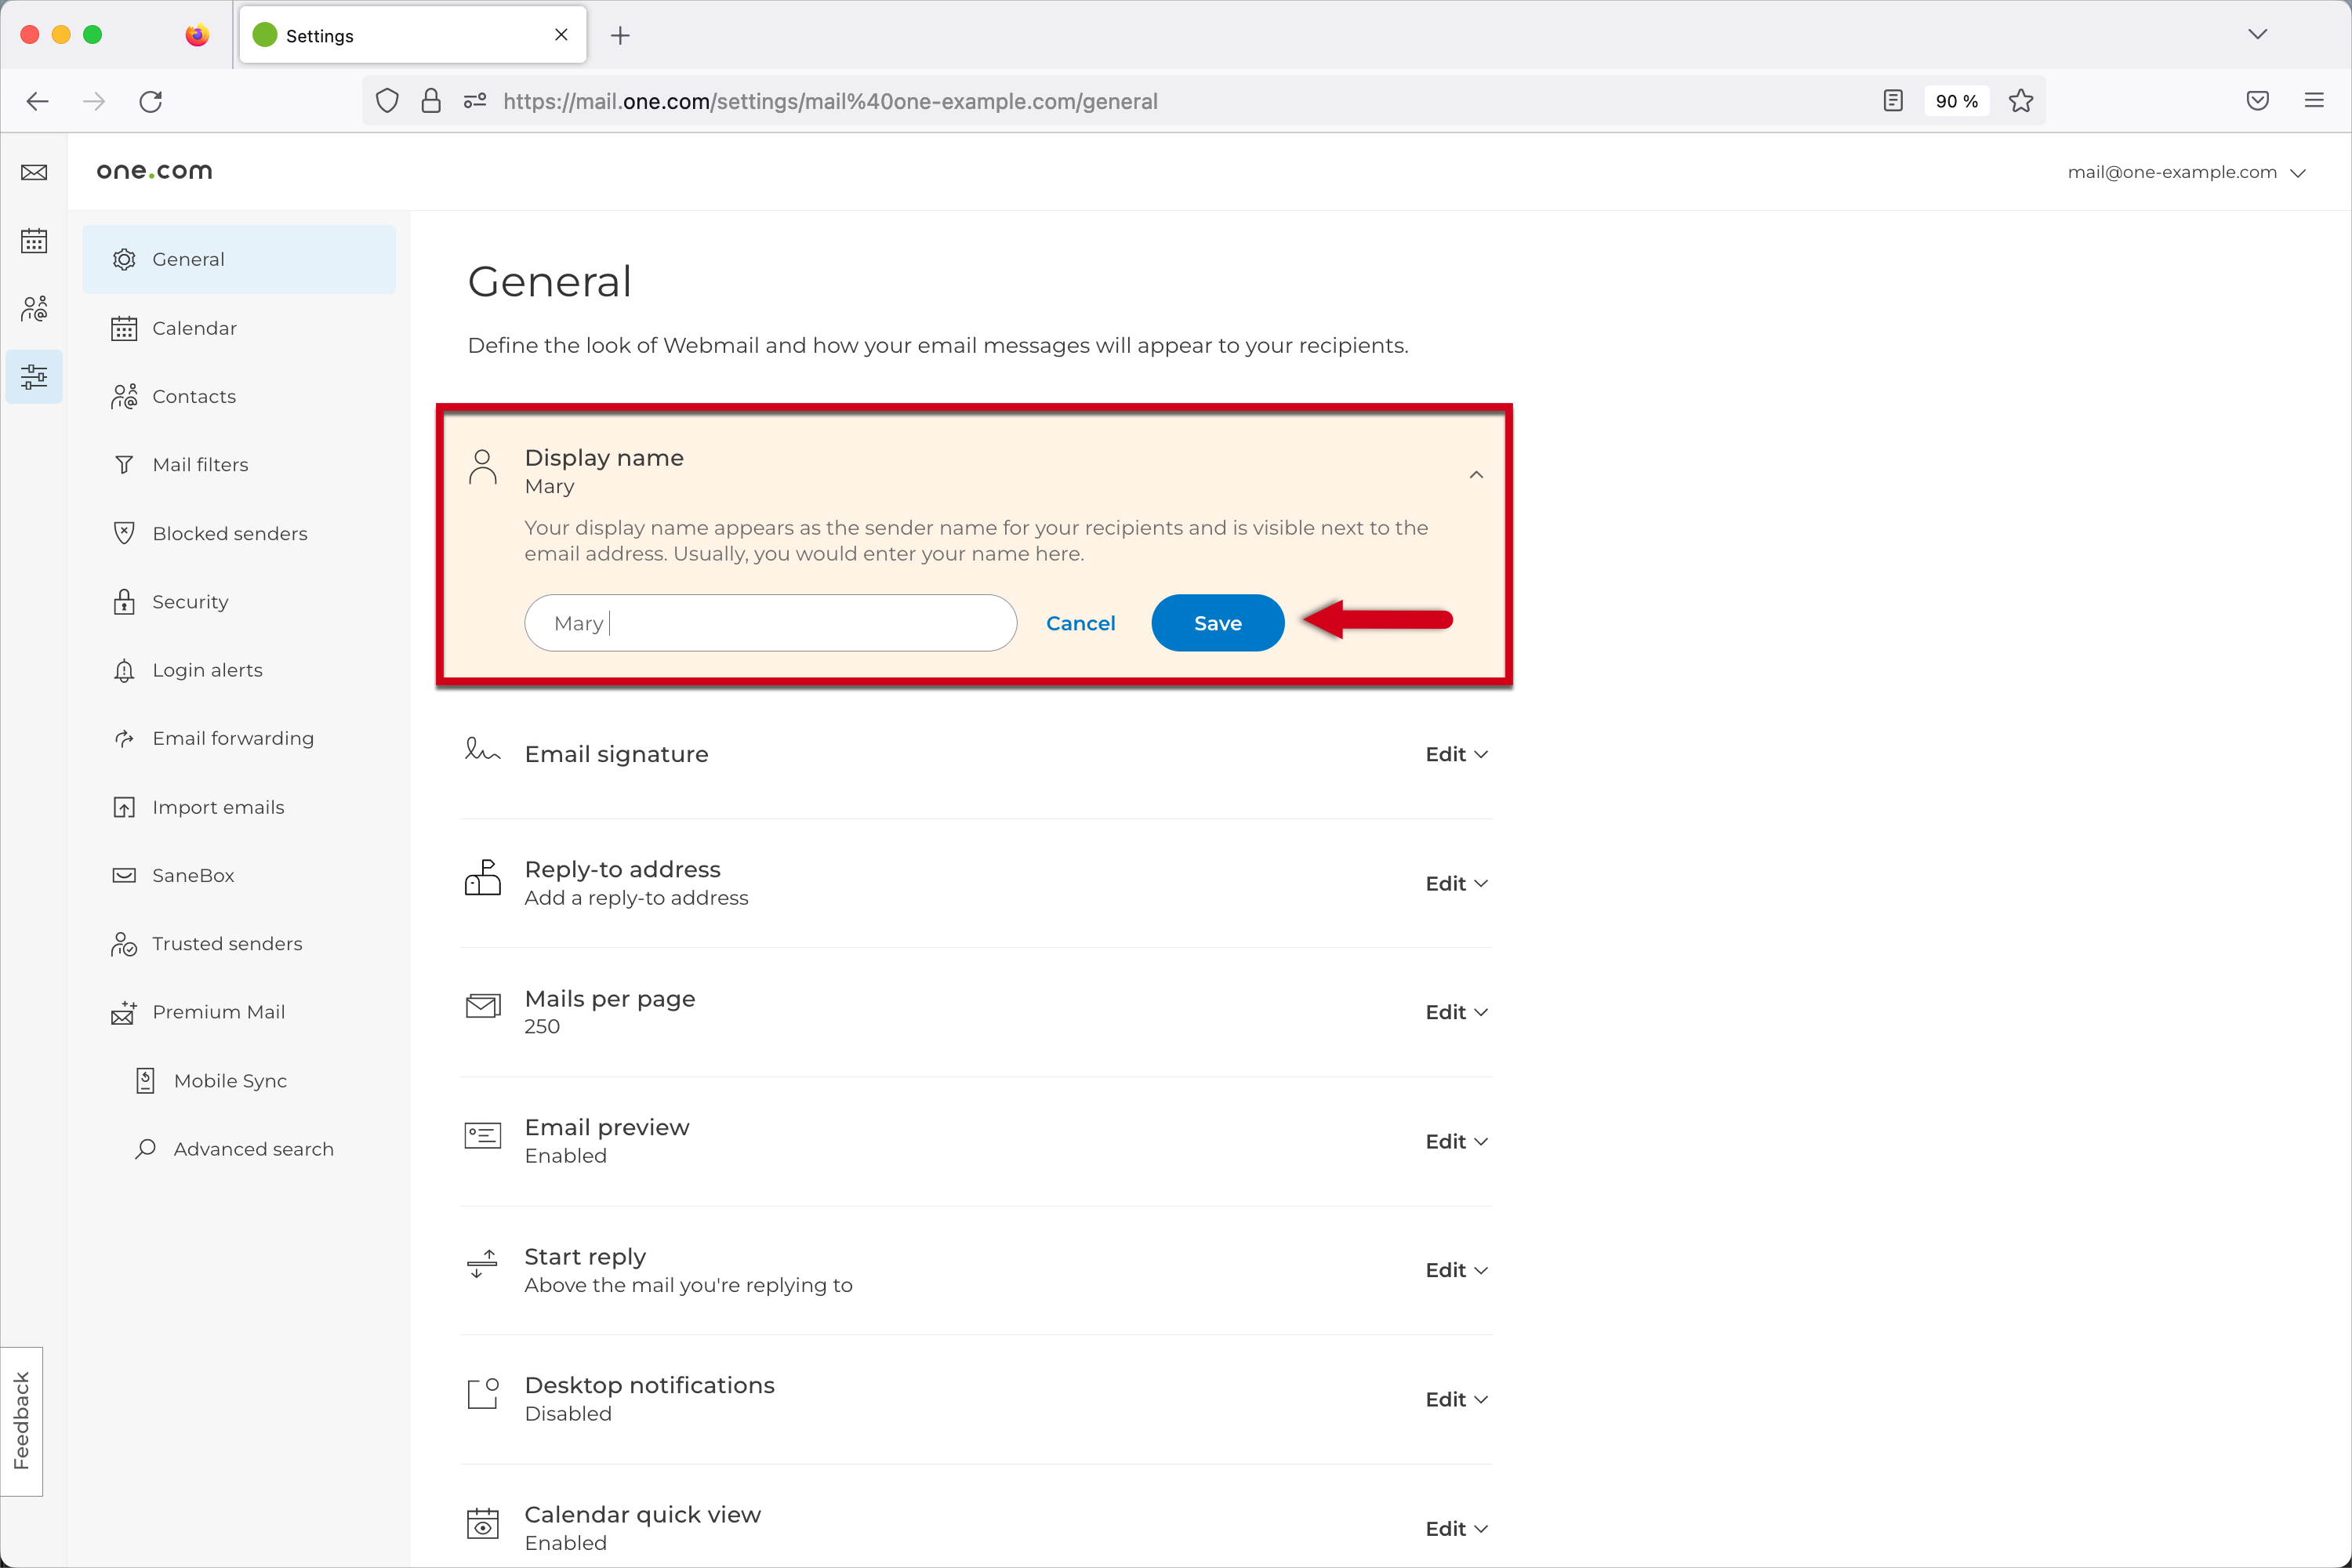Open Blocked senders settings
The height and width of the screenshot is (1568, 2352).
229,533
